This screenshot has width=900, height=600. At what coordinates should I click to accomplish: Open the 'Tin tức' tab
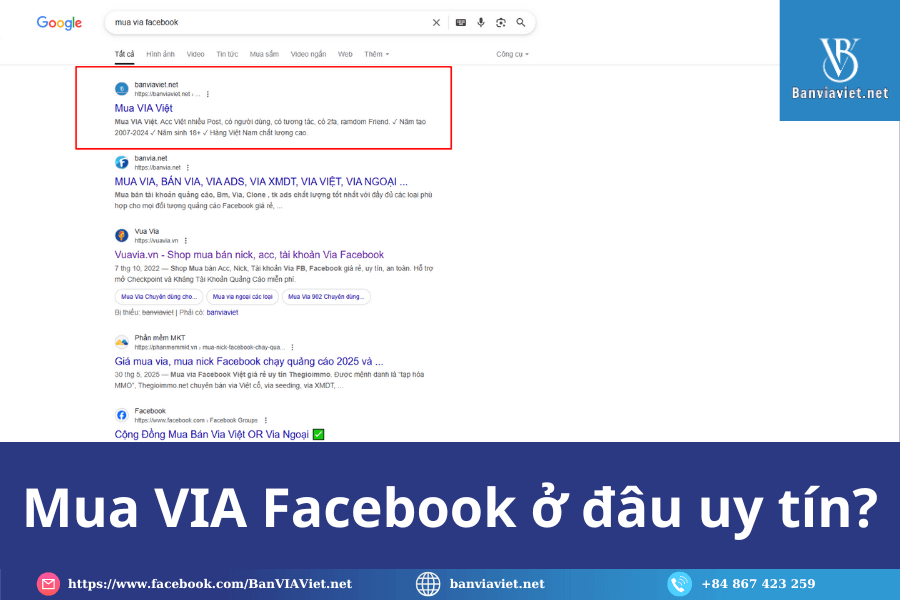(x=227, y=54)
